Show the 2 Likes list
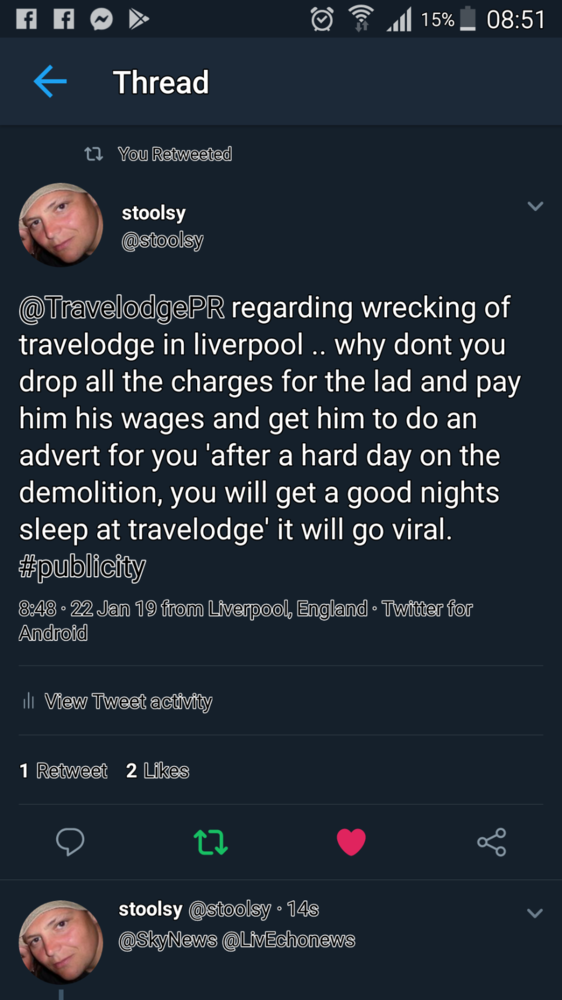The image size is (562, 1000). click(x=158, y=771)
